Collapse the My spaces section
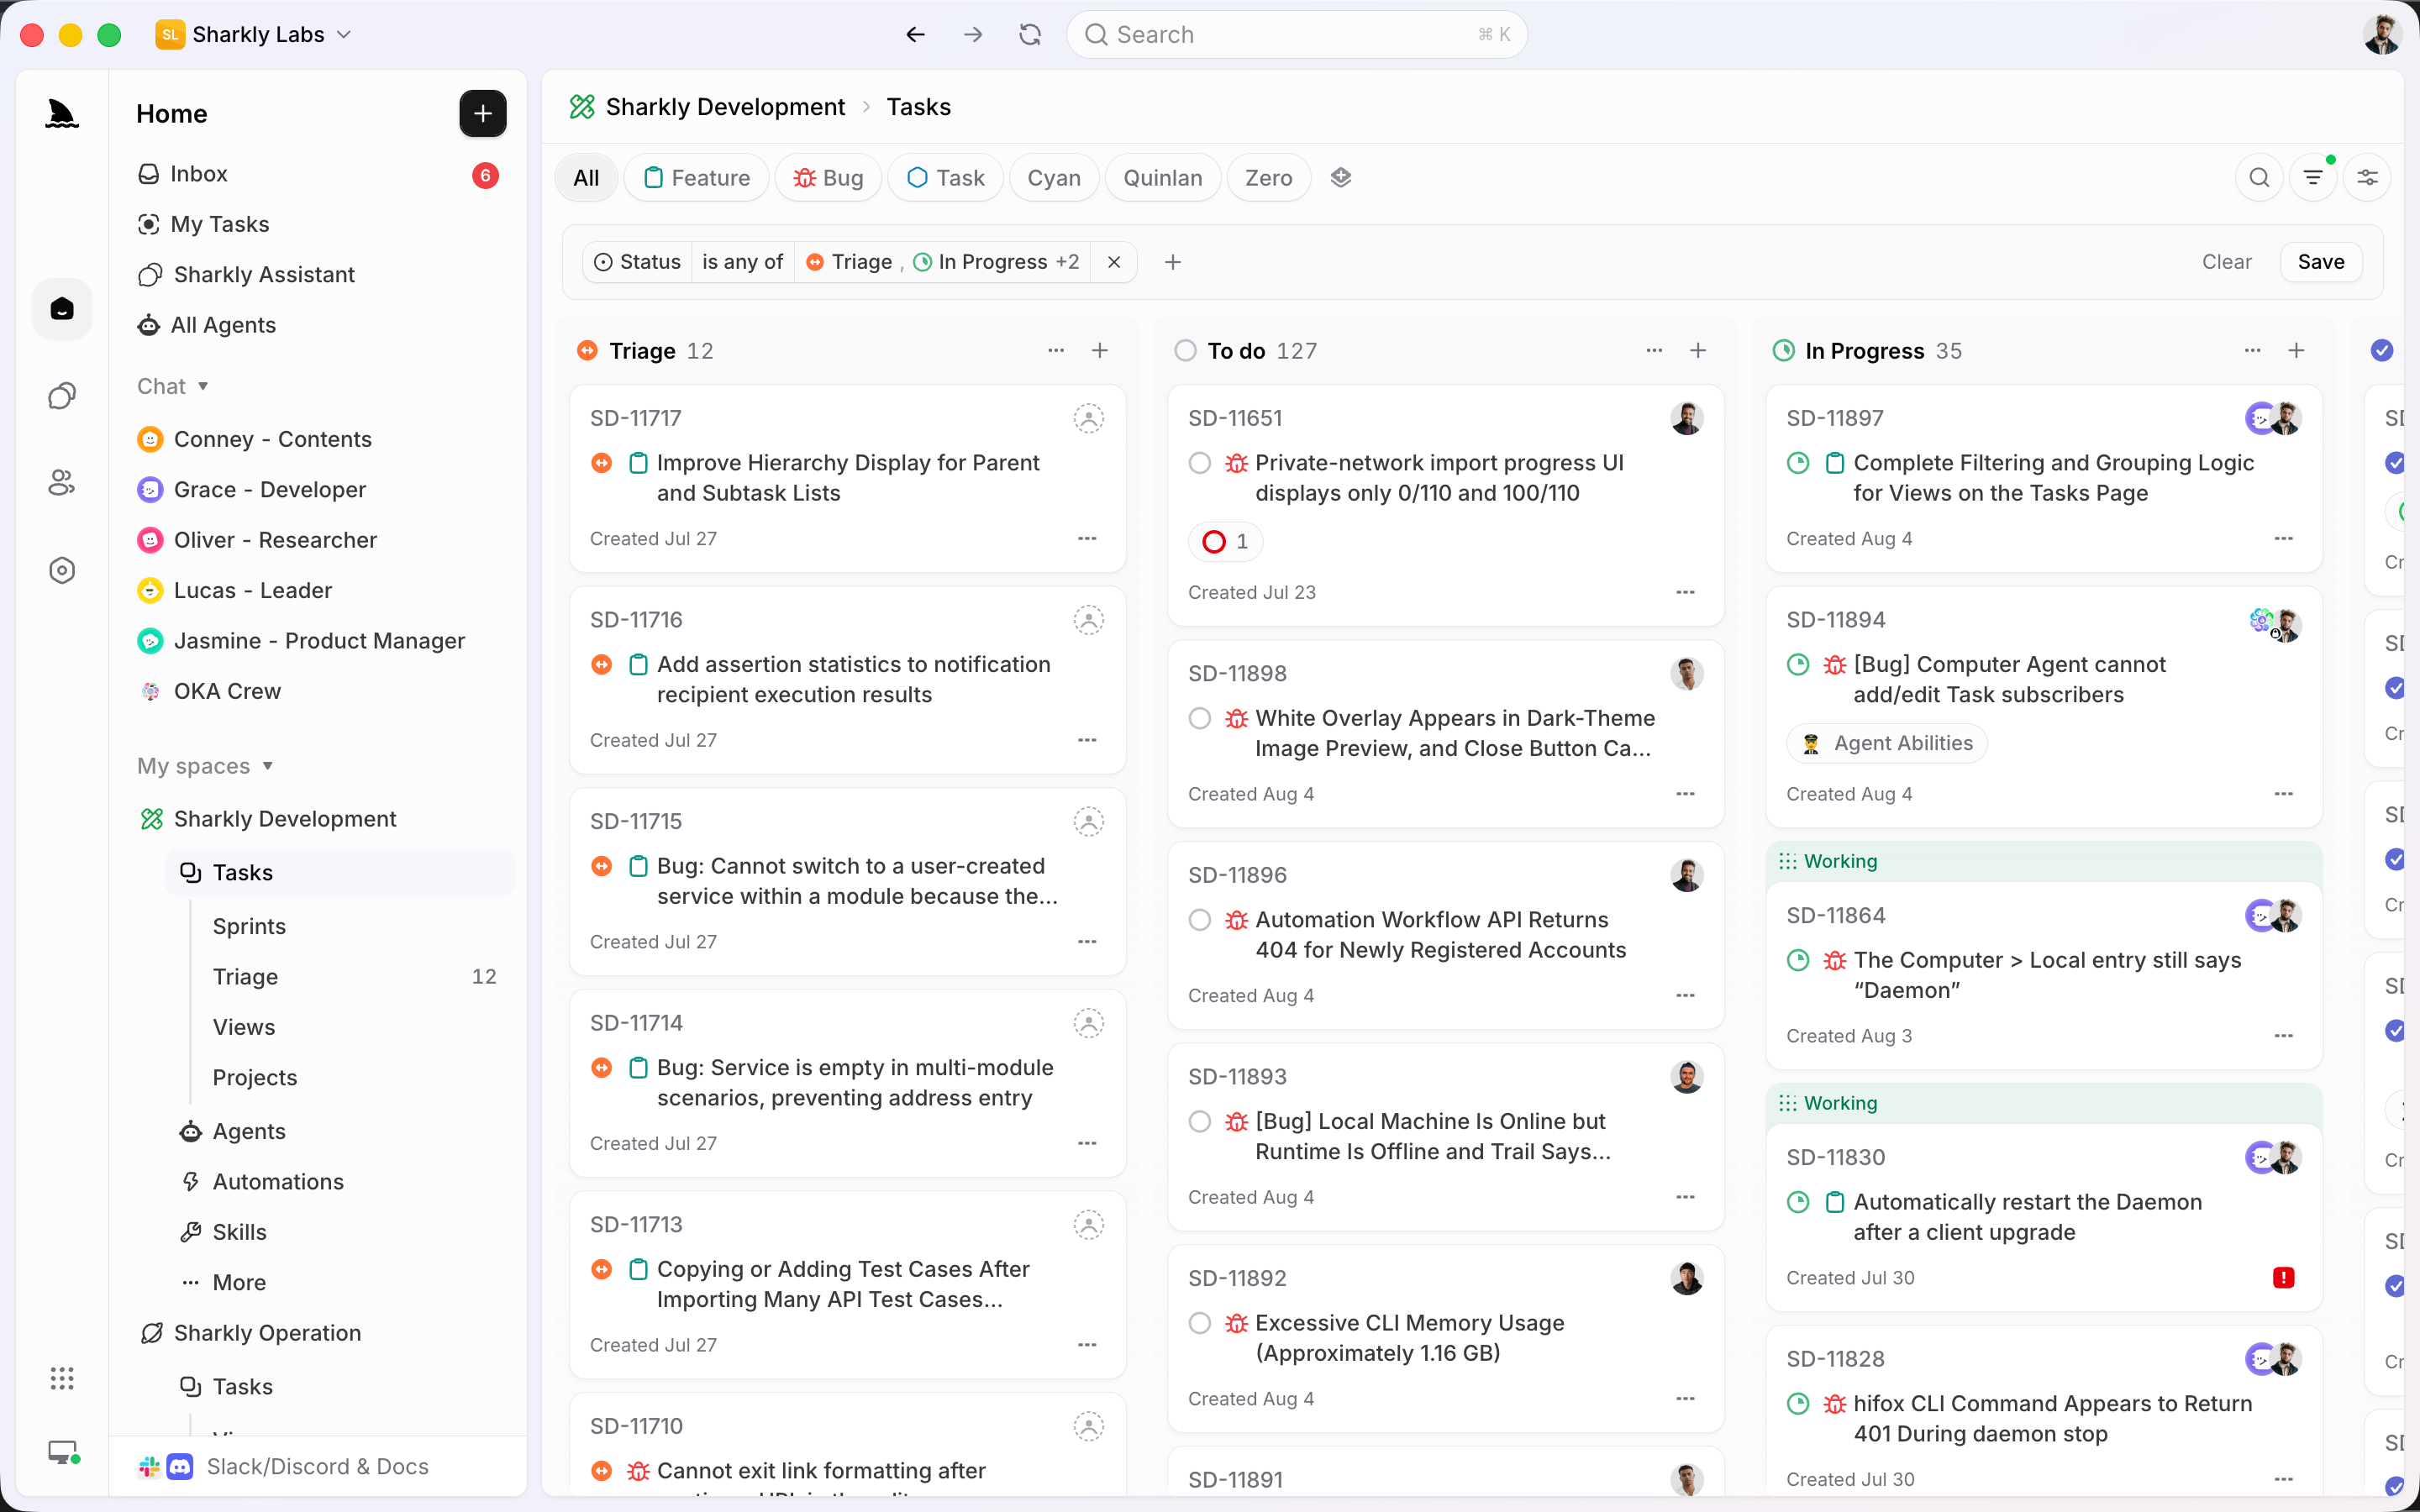2420x1512 pixels. (204, 767)
